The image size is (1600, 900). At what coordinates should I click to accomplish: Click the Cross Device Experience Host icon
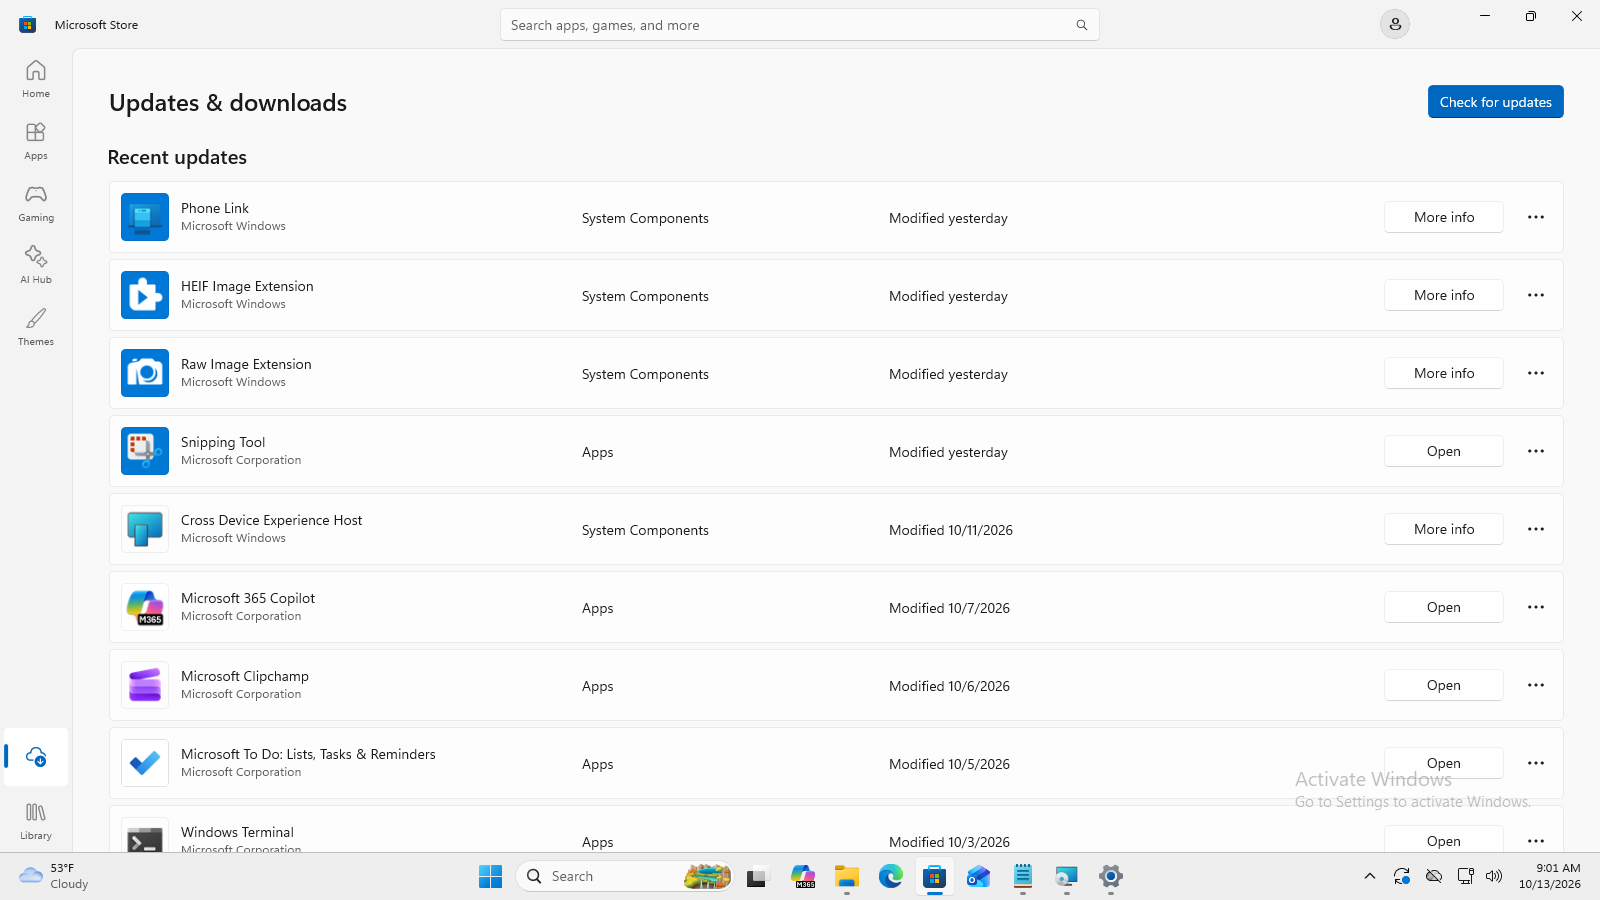145,529
